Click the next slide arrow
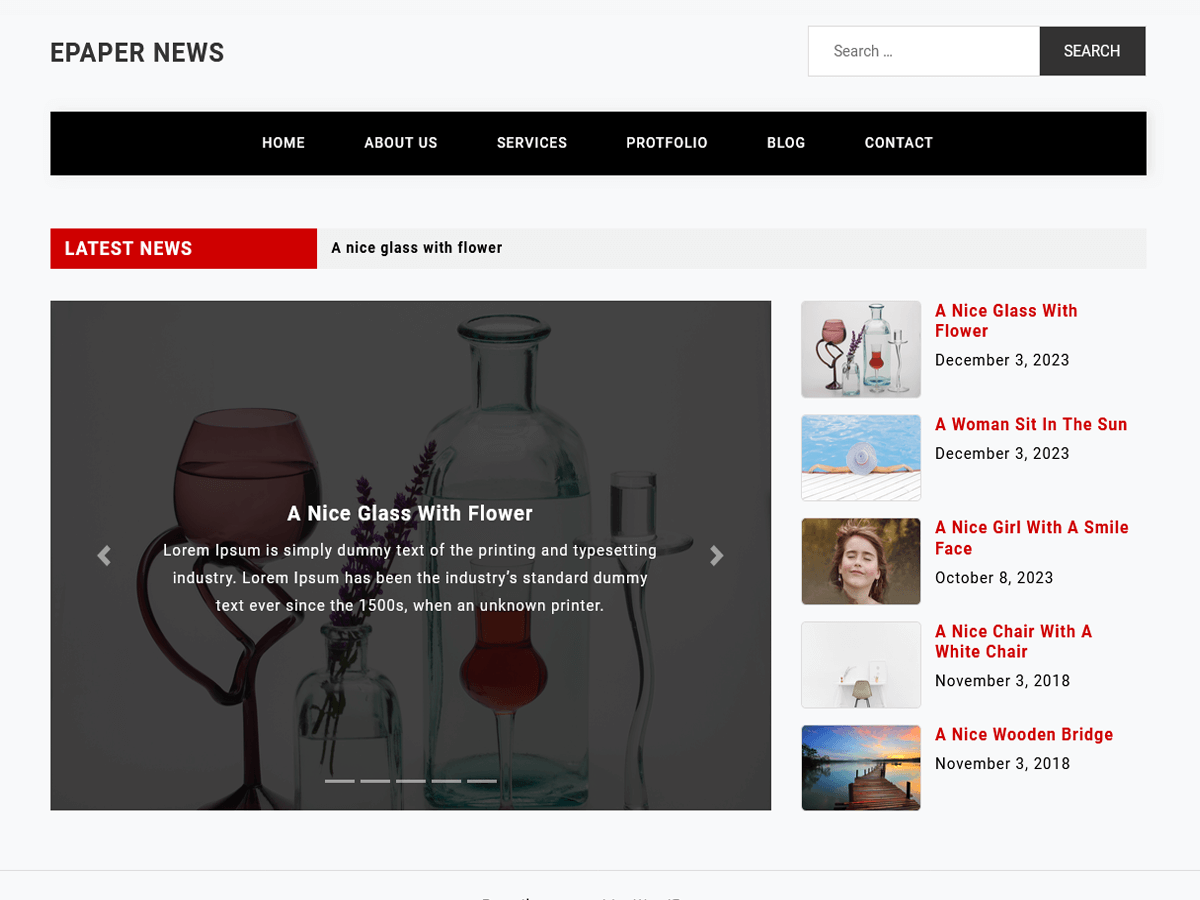This screenshot has width=1200, height=900. pyautogui.click(x=717, y=555)
